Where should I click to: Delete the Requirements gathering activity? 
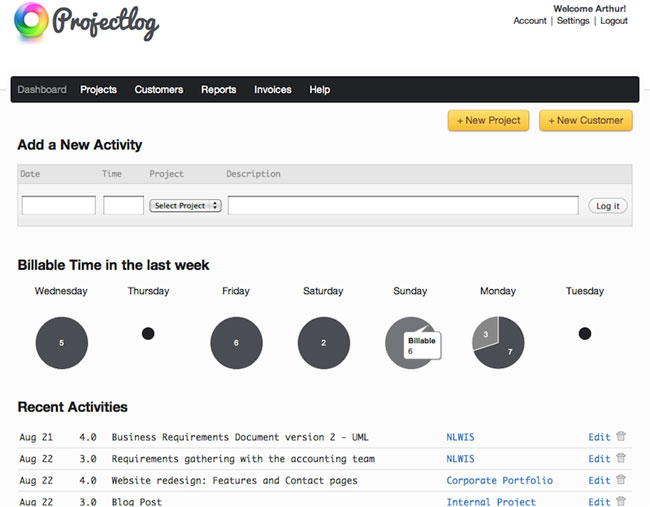(621, 458)
